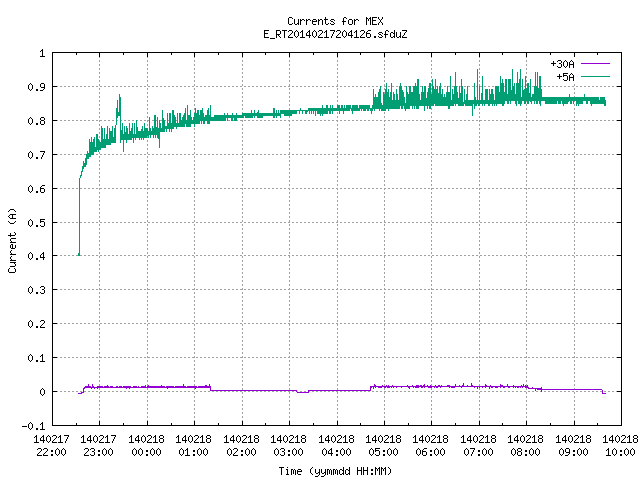
Task: Click the y-axis tick label 0.1
Action: pos(36,358)
